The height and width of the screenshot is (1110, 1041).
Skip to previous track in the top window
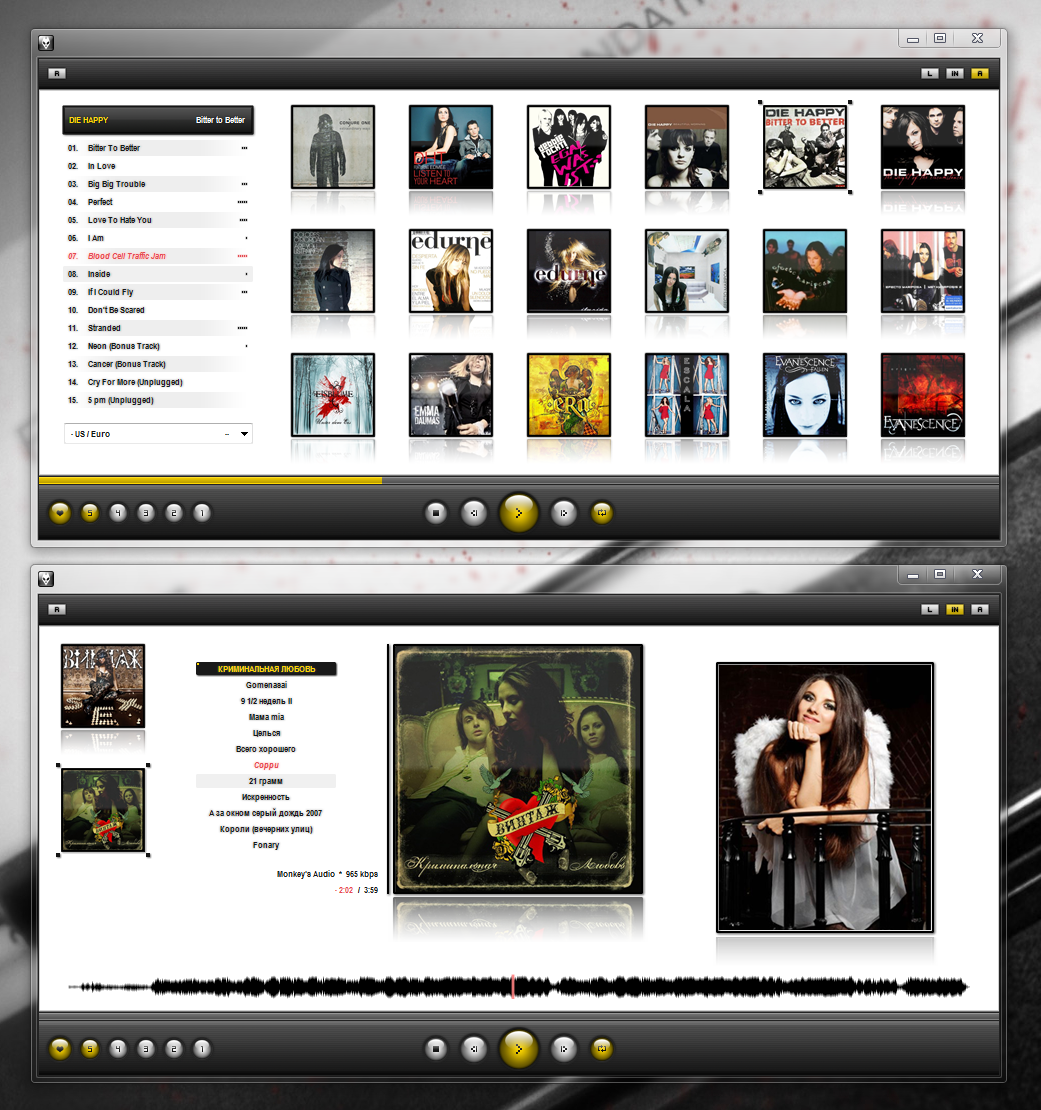(473, 513)
